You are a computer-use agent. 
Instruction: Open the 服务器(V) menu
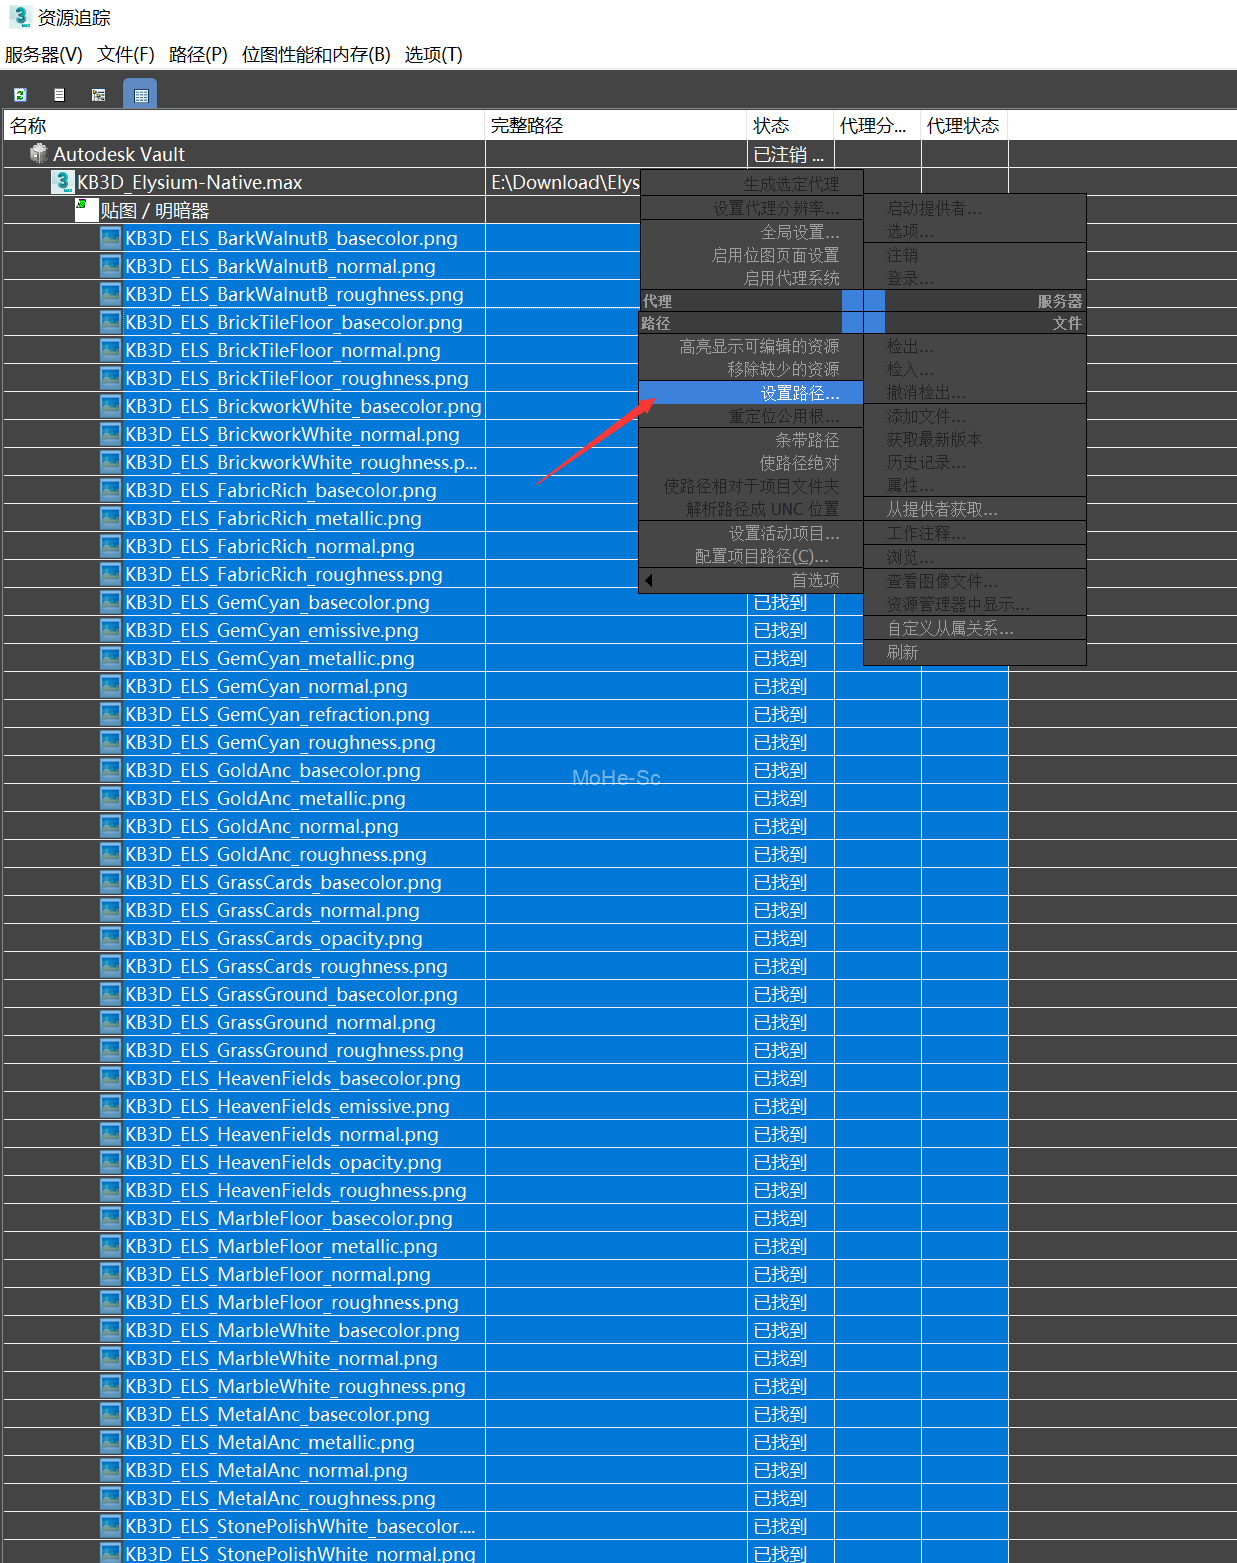[x=44, y=54]
